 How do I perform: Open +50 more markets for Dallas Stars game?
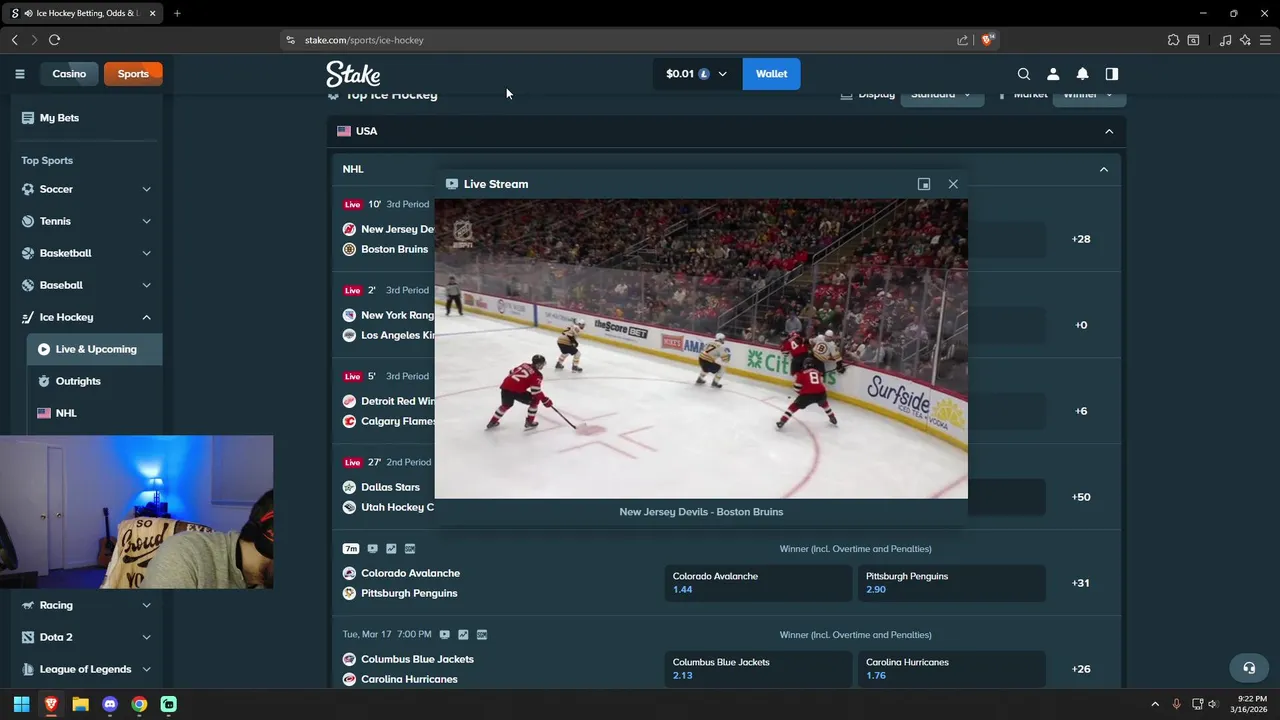(1081, 497)
